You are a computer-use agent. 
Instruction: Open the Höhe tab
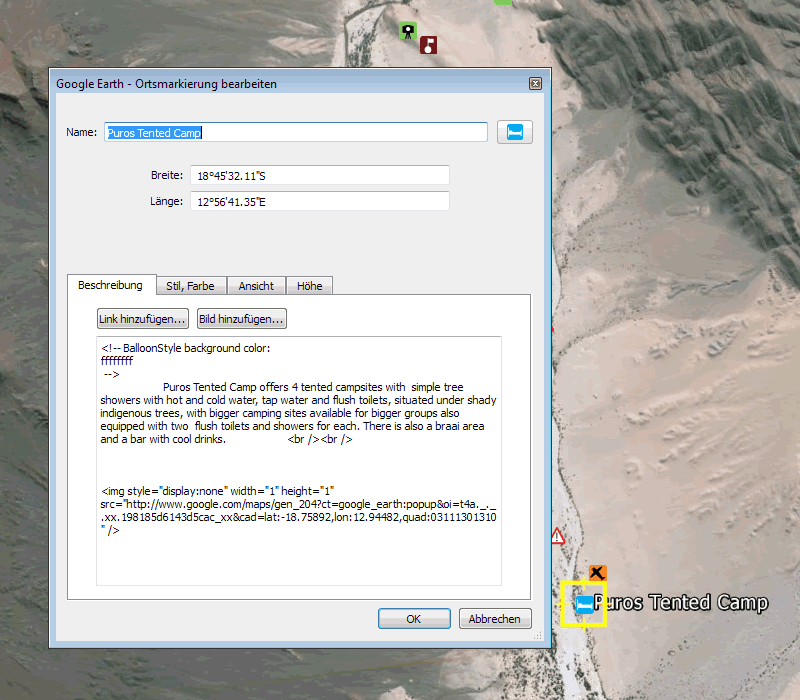(310, 286)
